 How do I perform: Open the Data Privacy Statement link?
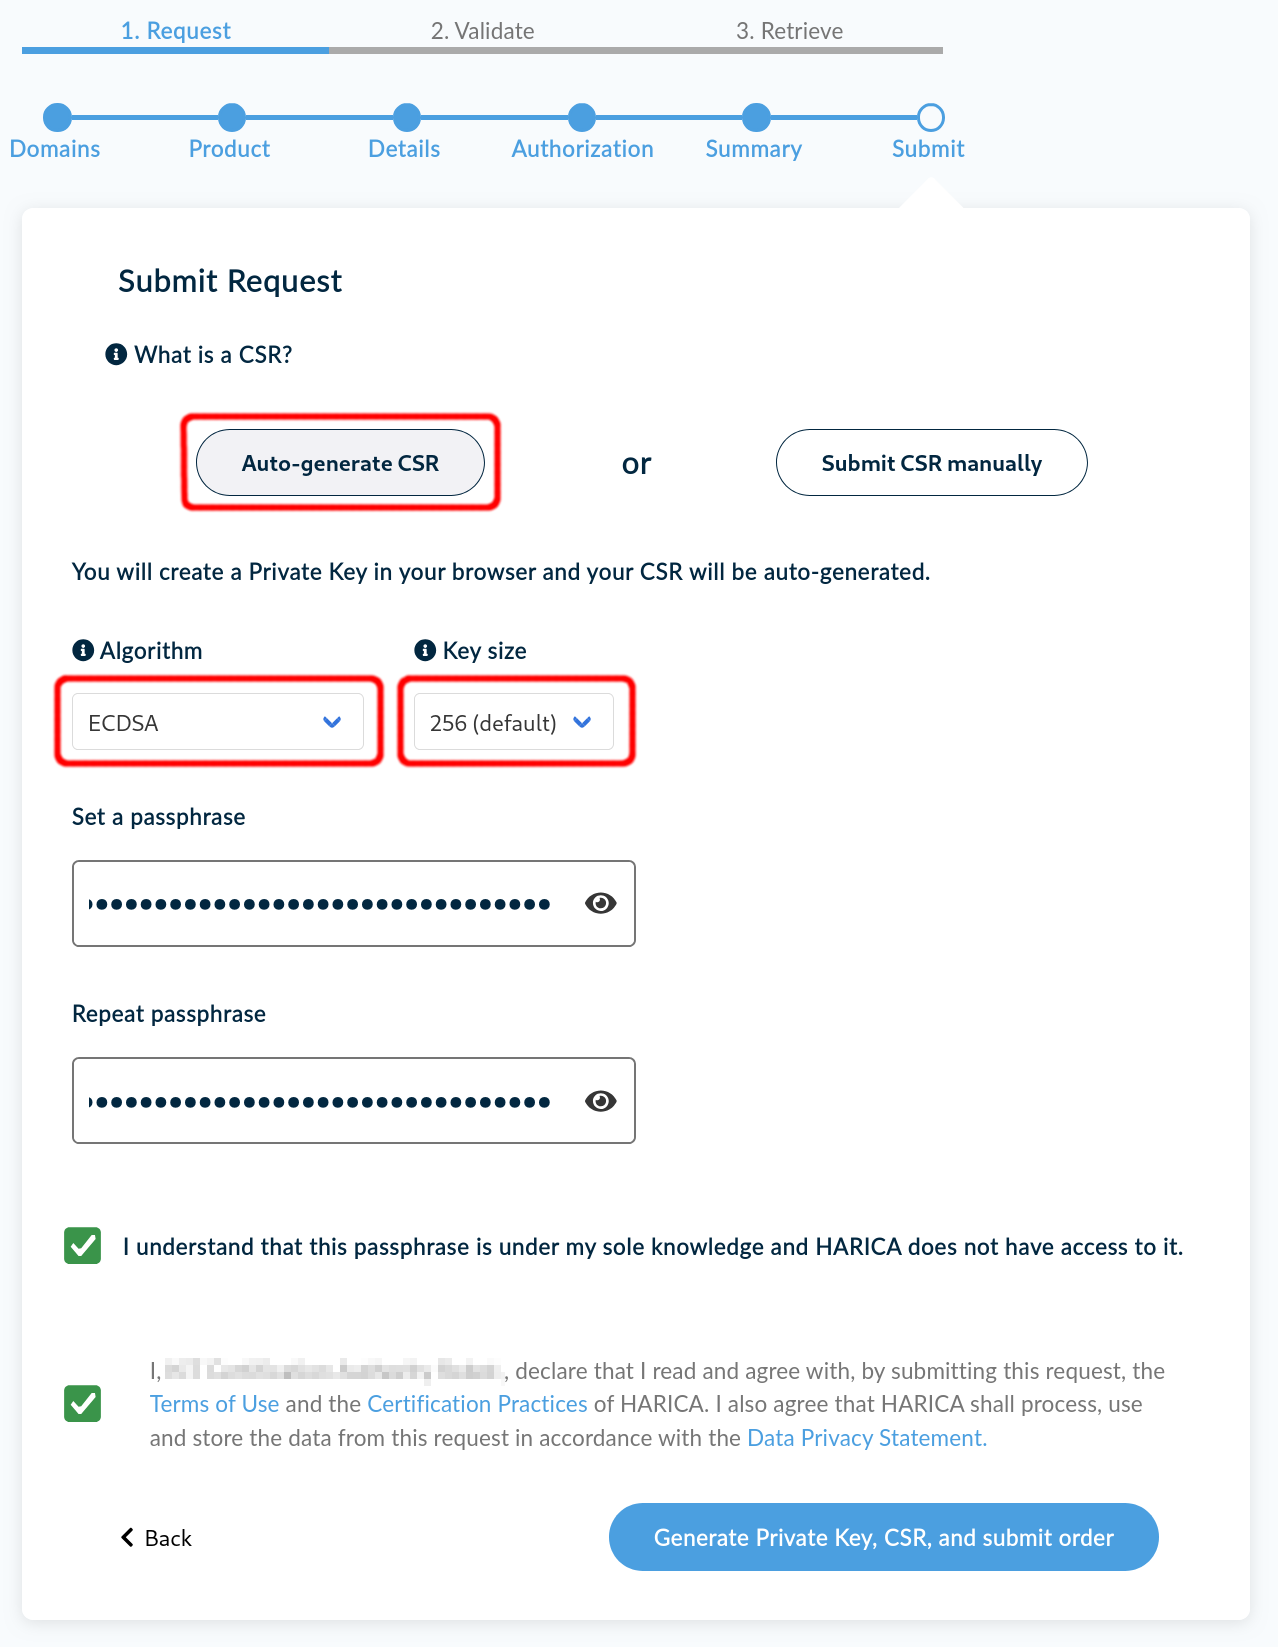866,1438
